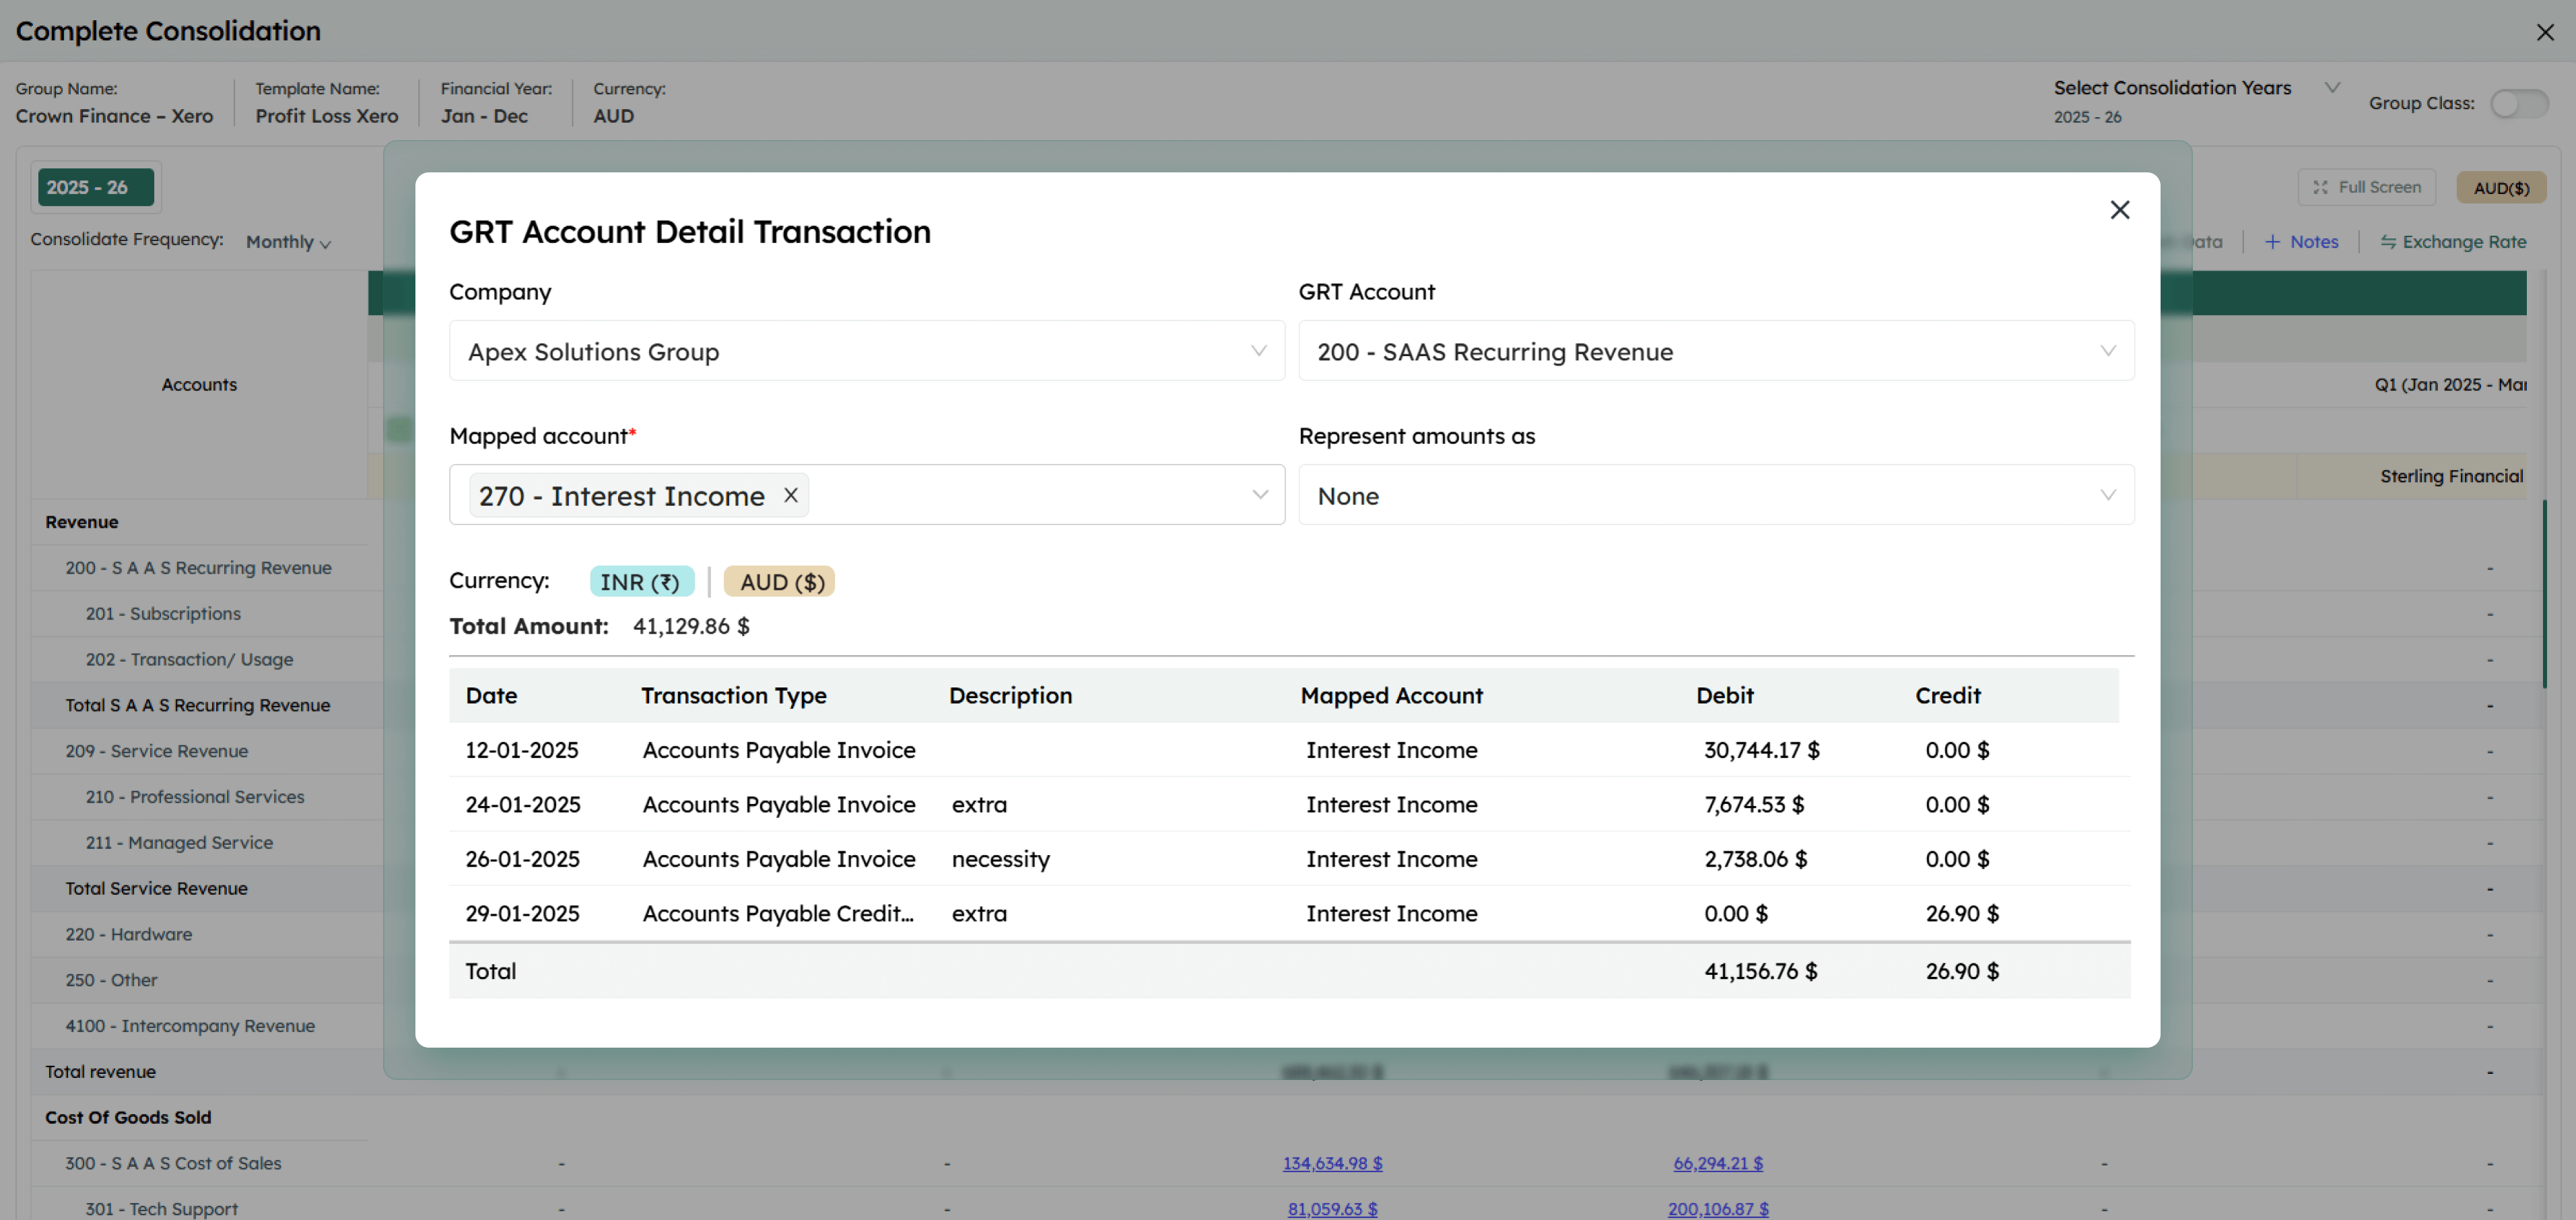Select the 29-01-2025 transaction row date
Viewport: 2576px width, 1220px height.
522,914
